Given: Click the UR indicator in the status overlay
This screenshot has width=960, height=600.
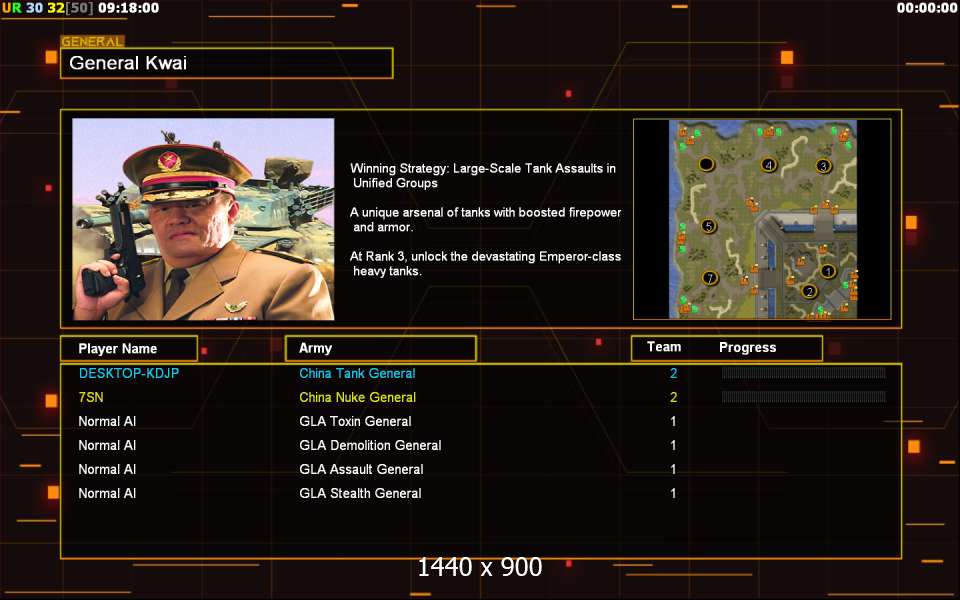Looking at the screenshot, I should (12, 8).
